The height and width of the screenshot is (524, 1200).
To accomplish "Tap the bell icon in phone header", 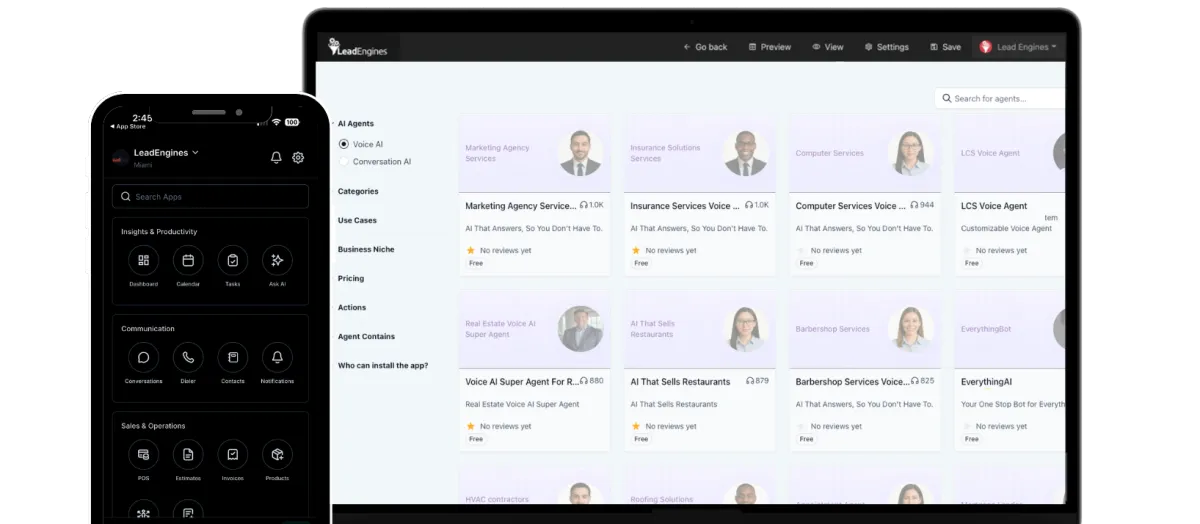I will (276, 157).
